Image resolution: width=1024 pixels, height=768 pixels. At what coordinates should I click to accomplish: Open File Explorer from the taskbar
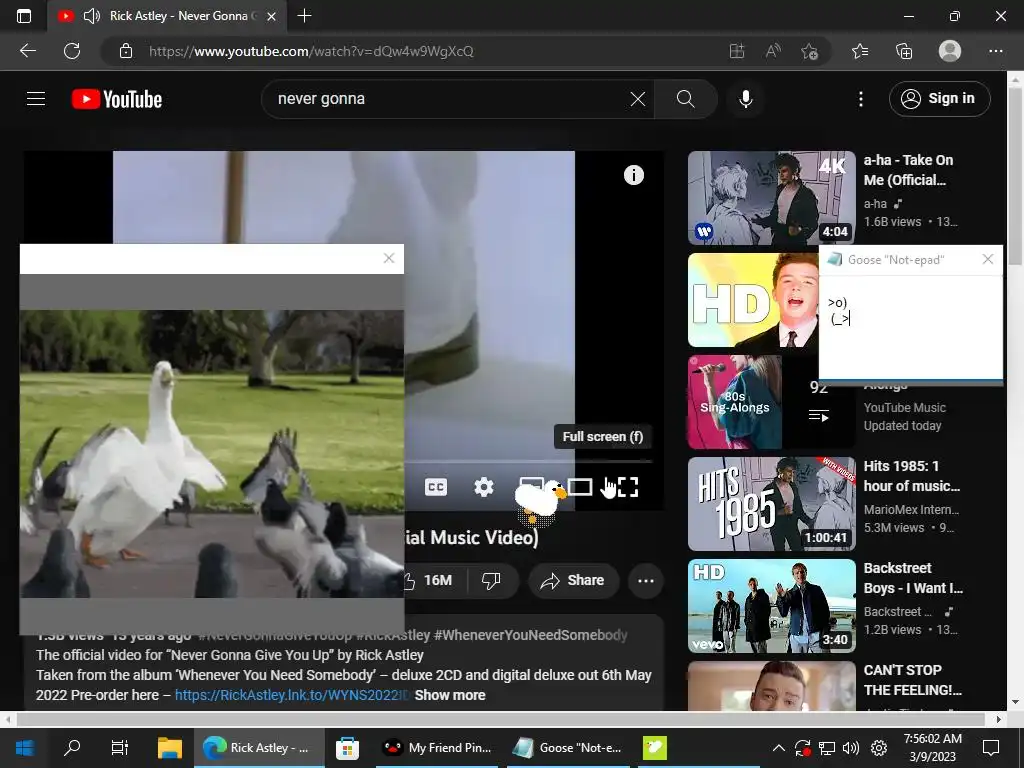(x=170, y=748)
